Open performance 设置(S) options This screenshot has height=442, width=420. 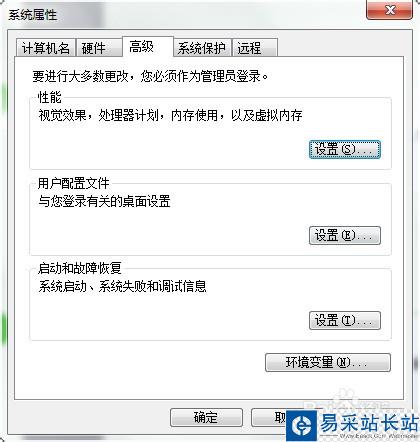pyautogui.click(x=345, y=149)
